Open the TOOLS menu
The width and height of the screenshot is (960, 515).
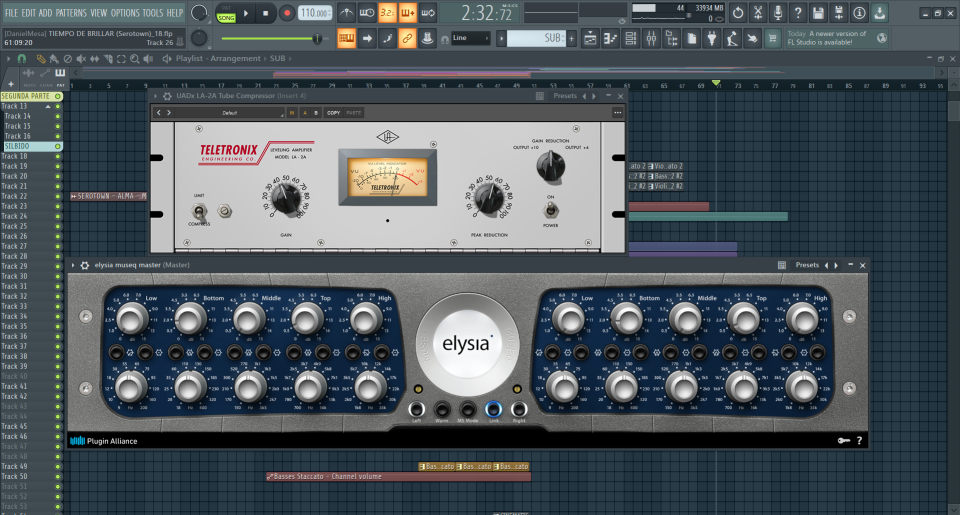tap(152, 12)
